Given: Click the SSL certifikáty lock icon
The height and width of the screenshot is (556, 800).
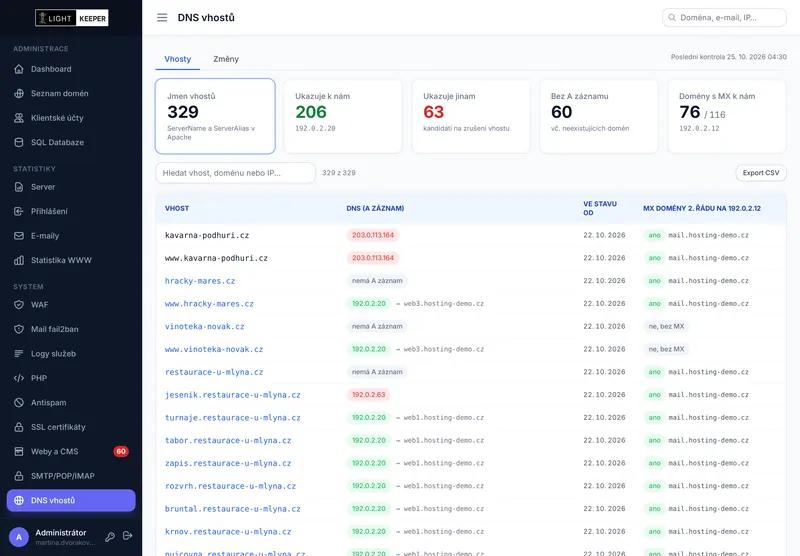Looking at the screenshot, I should [19, 427].
